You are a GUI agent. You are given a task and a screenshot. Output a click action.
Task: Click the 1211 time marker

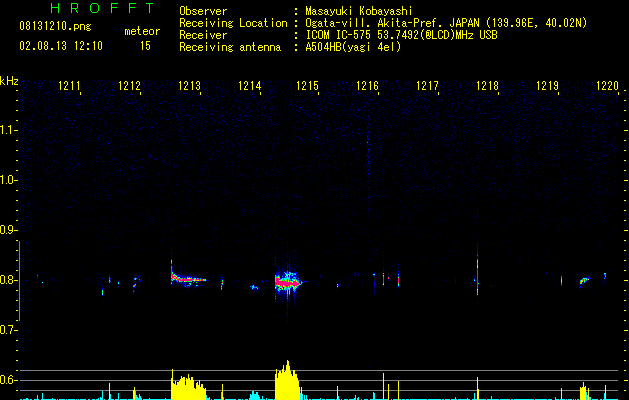(x=69, y=86)
